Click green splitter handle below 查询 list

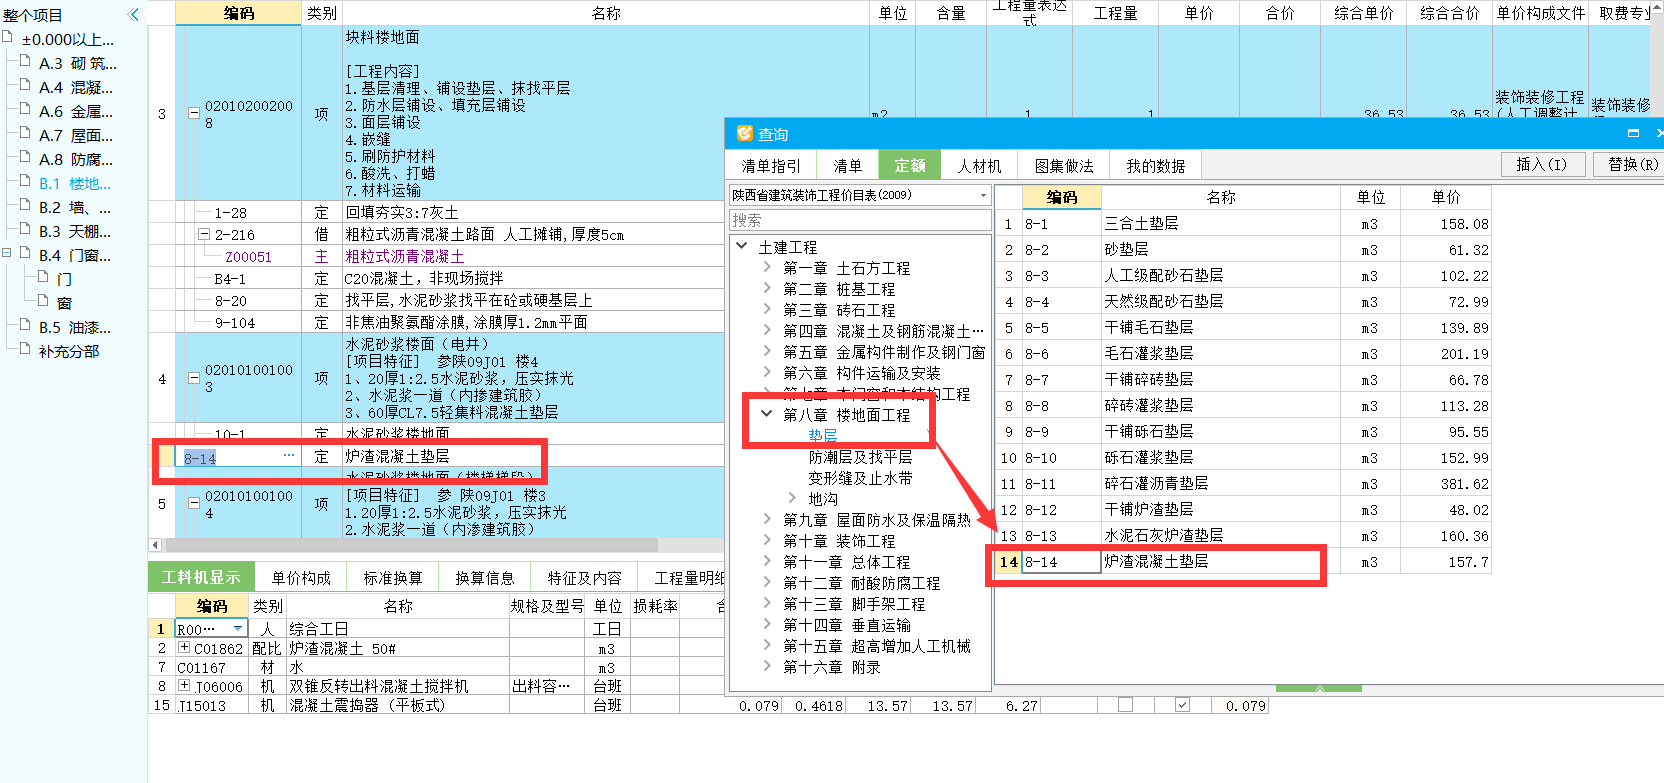[1319, 688]
